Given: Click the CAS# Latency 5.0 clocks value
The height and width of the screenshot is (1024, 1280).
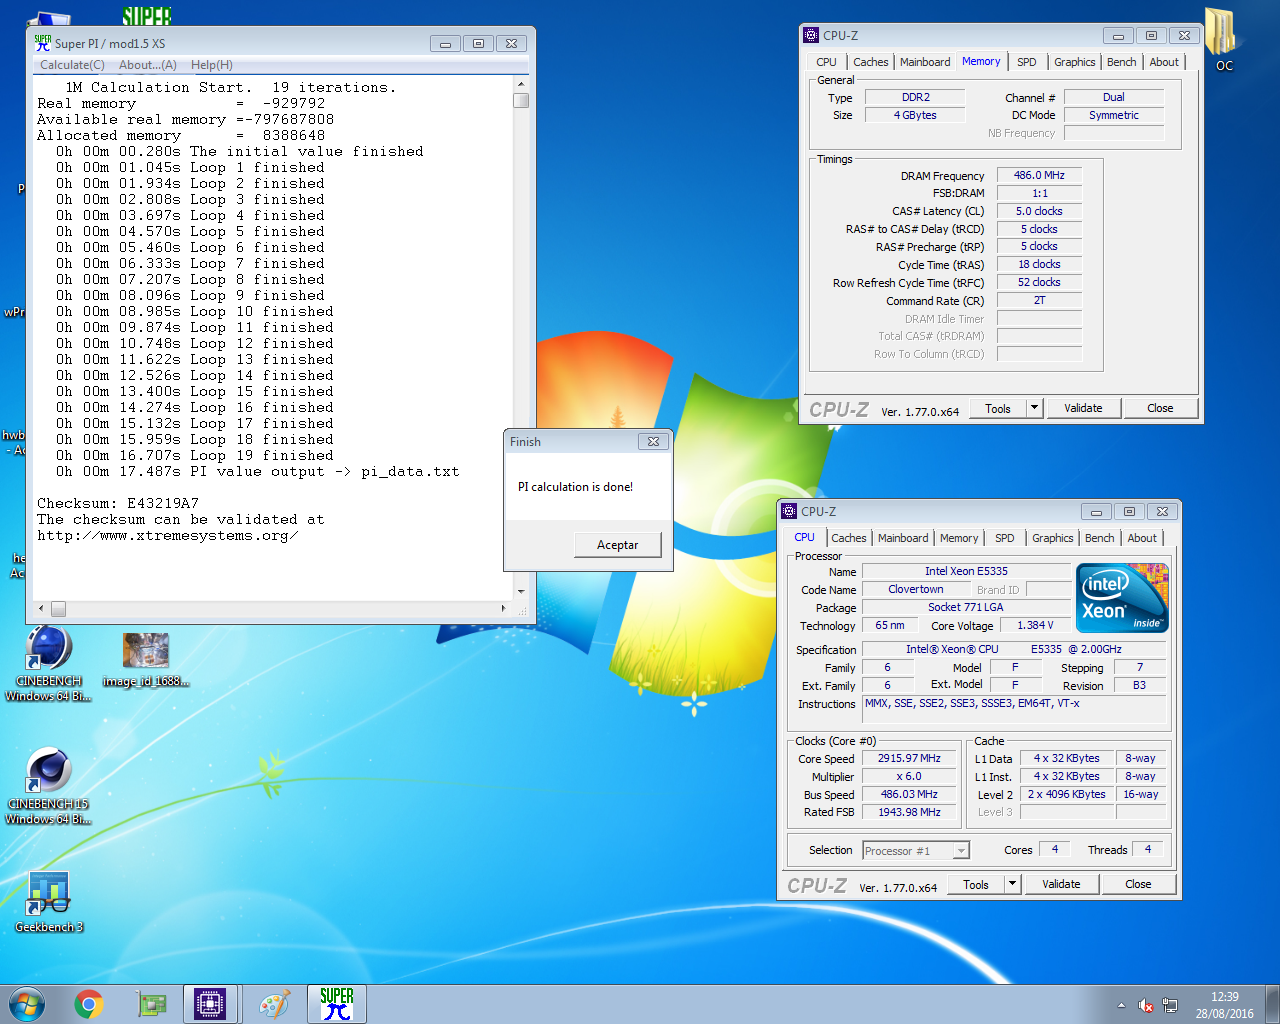Looking at the screenshot, I should point(1039,211).
